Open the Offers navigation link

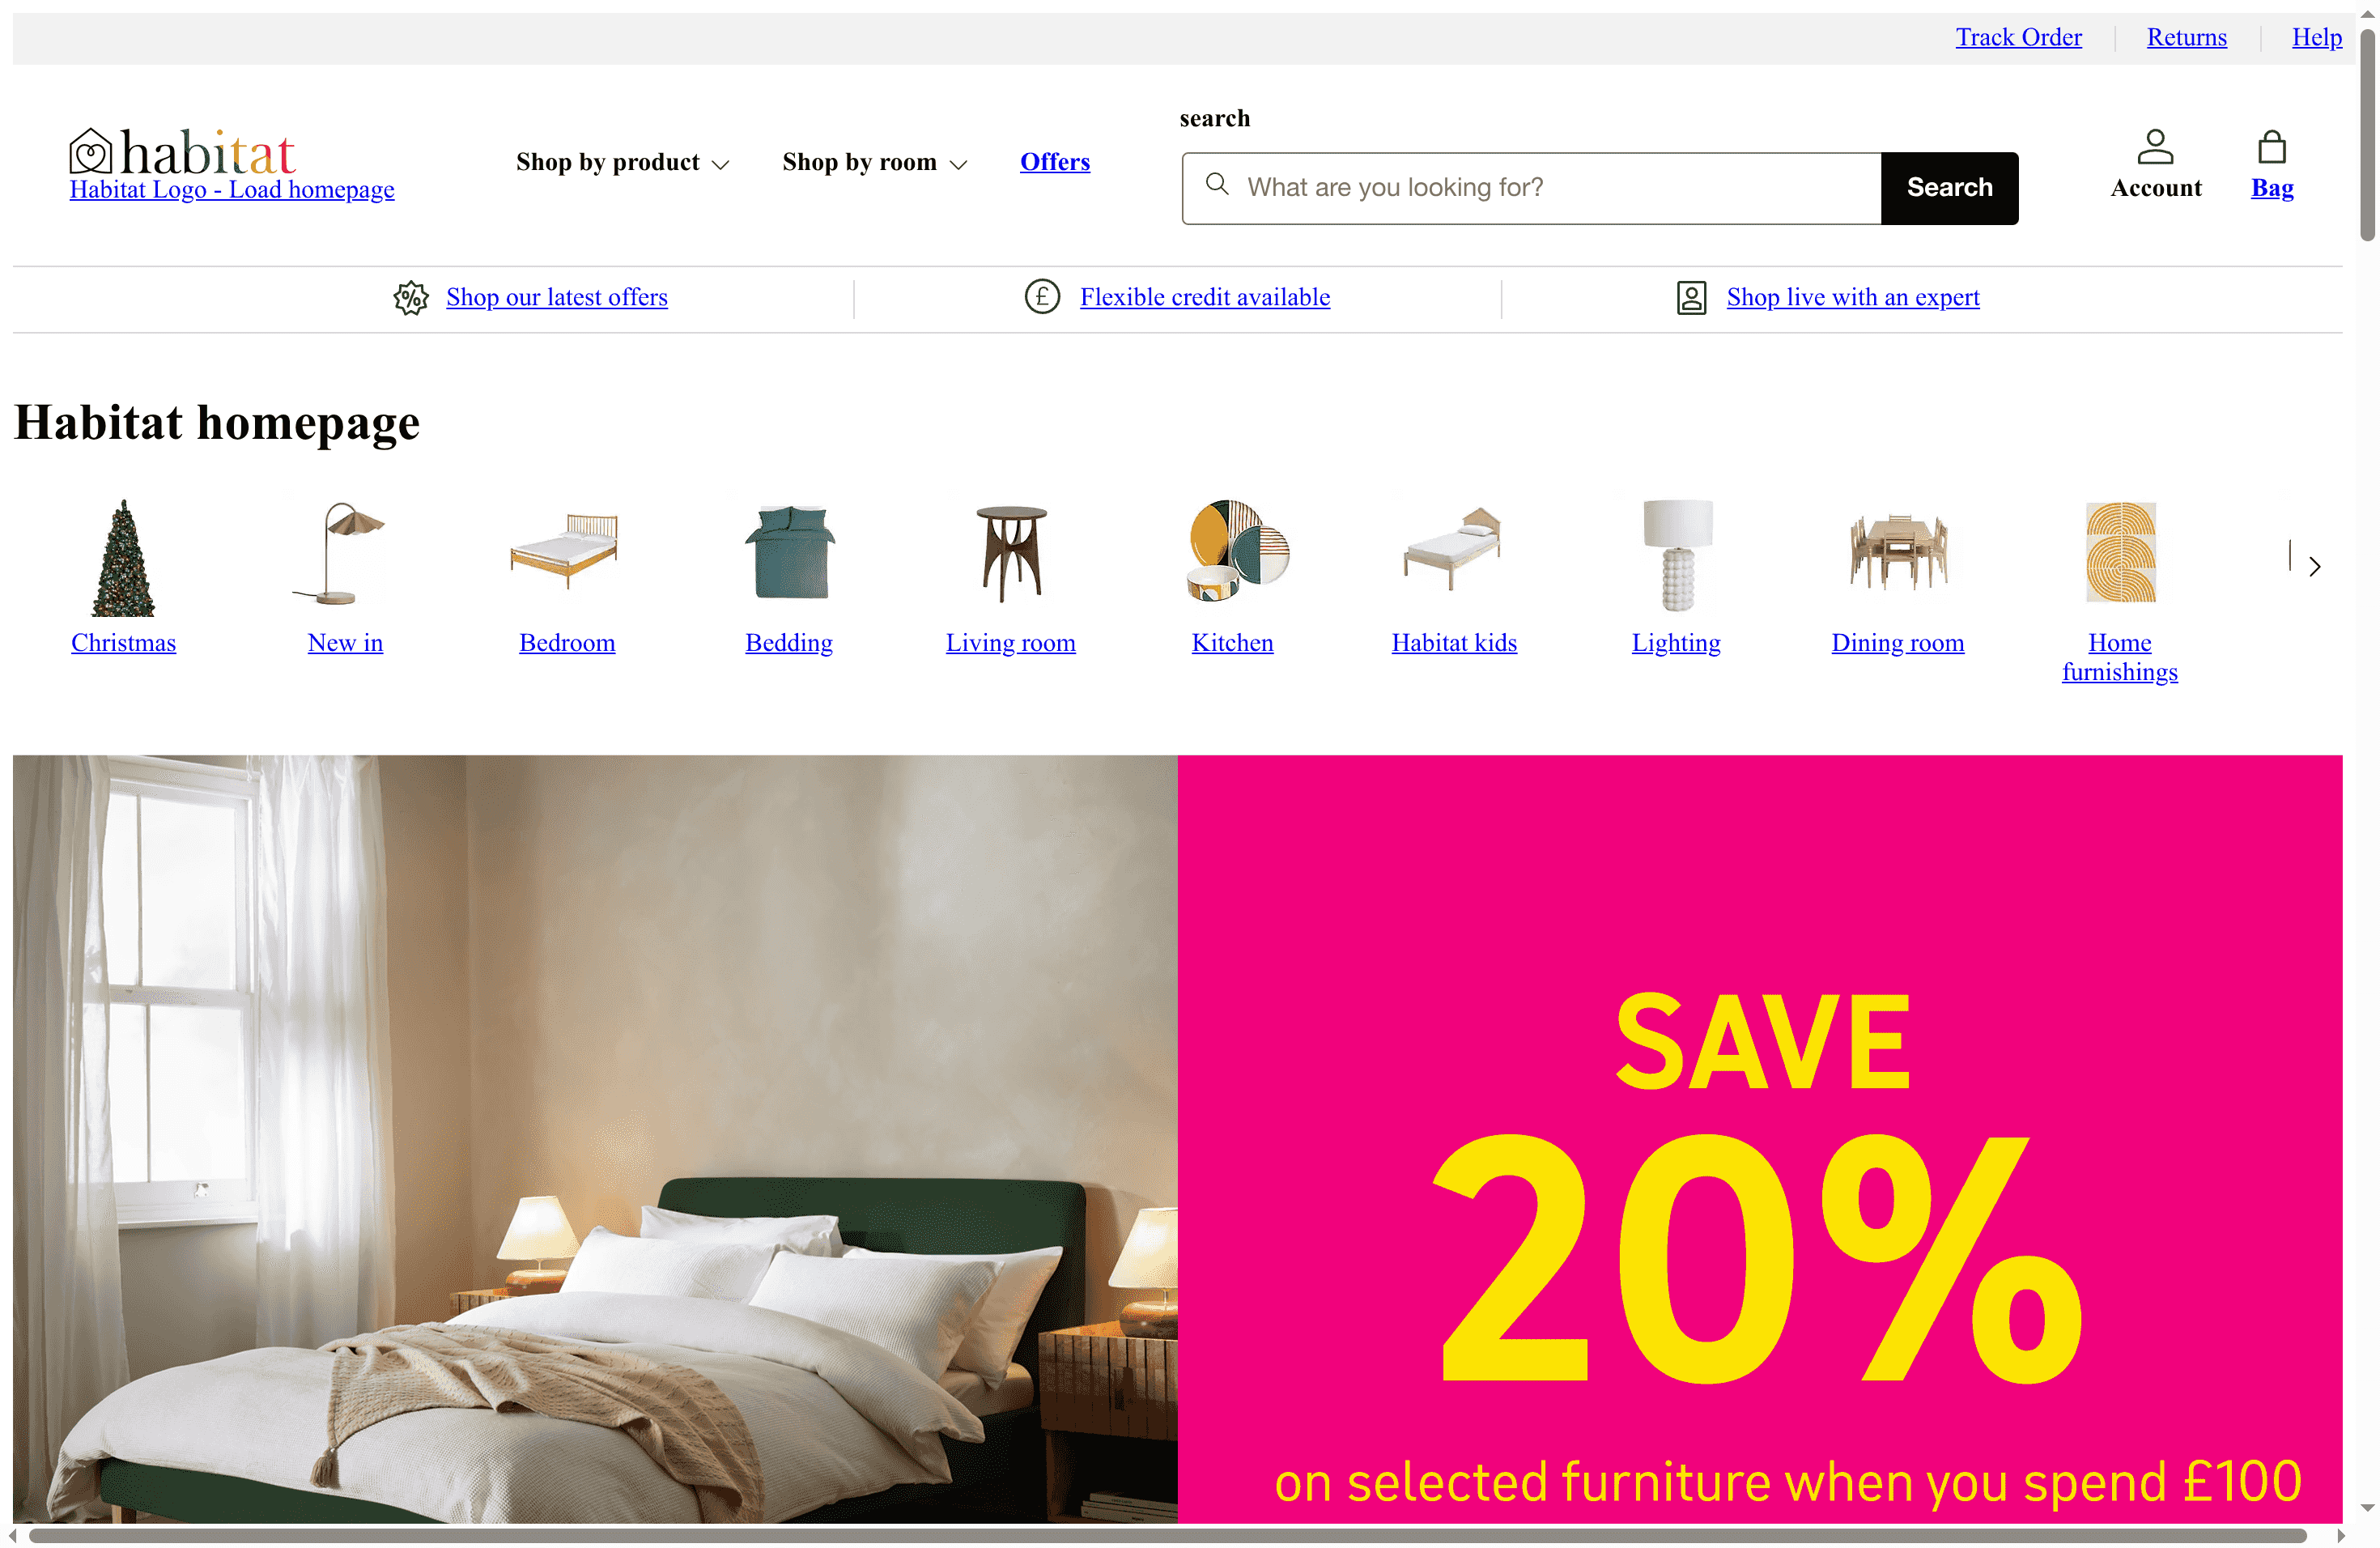pyautogui.click(x=1054, y=162)
